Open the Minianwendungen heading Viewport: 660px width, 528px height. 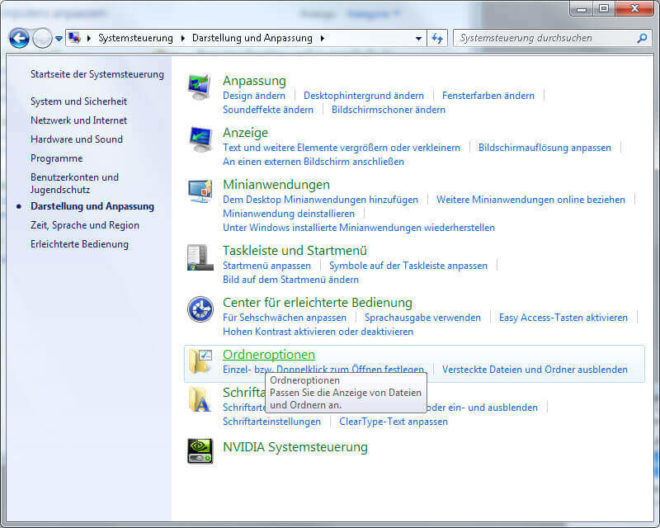[276, 184]
